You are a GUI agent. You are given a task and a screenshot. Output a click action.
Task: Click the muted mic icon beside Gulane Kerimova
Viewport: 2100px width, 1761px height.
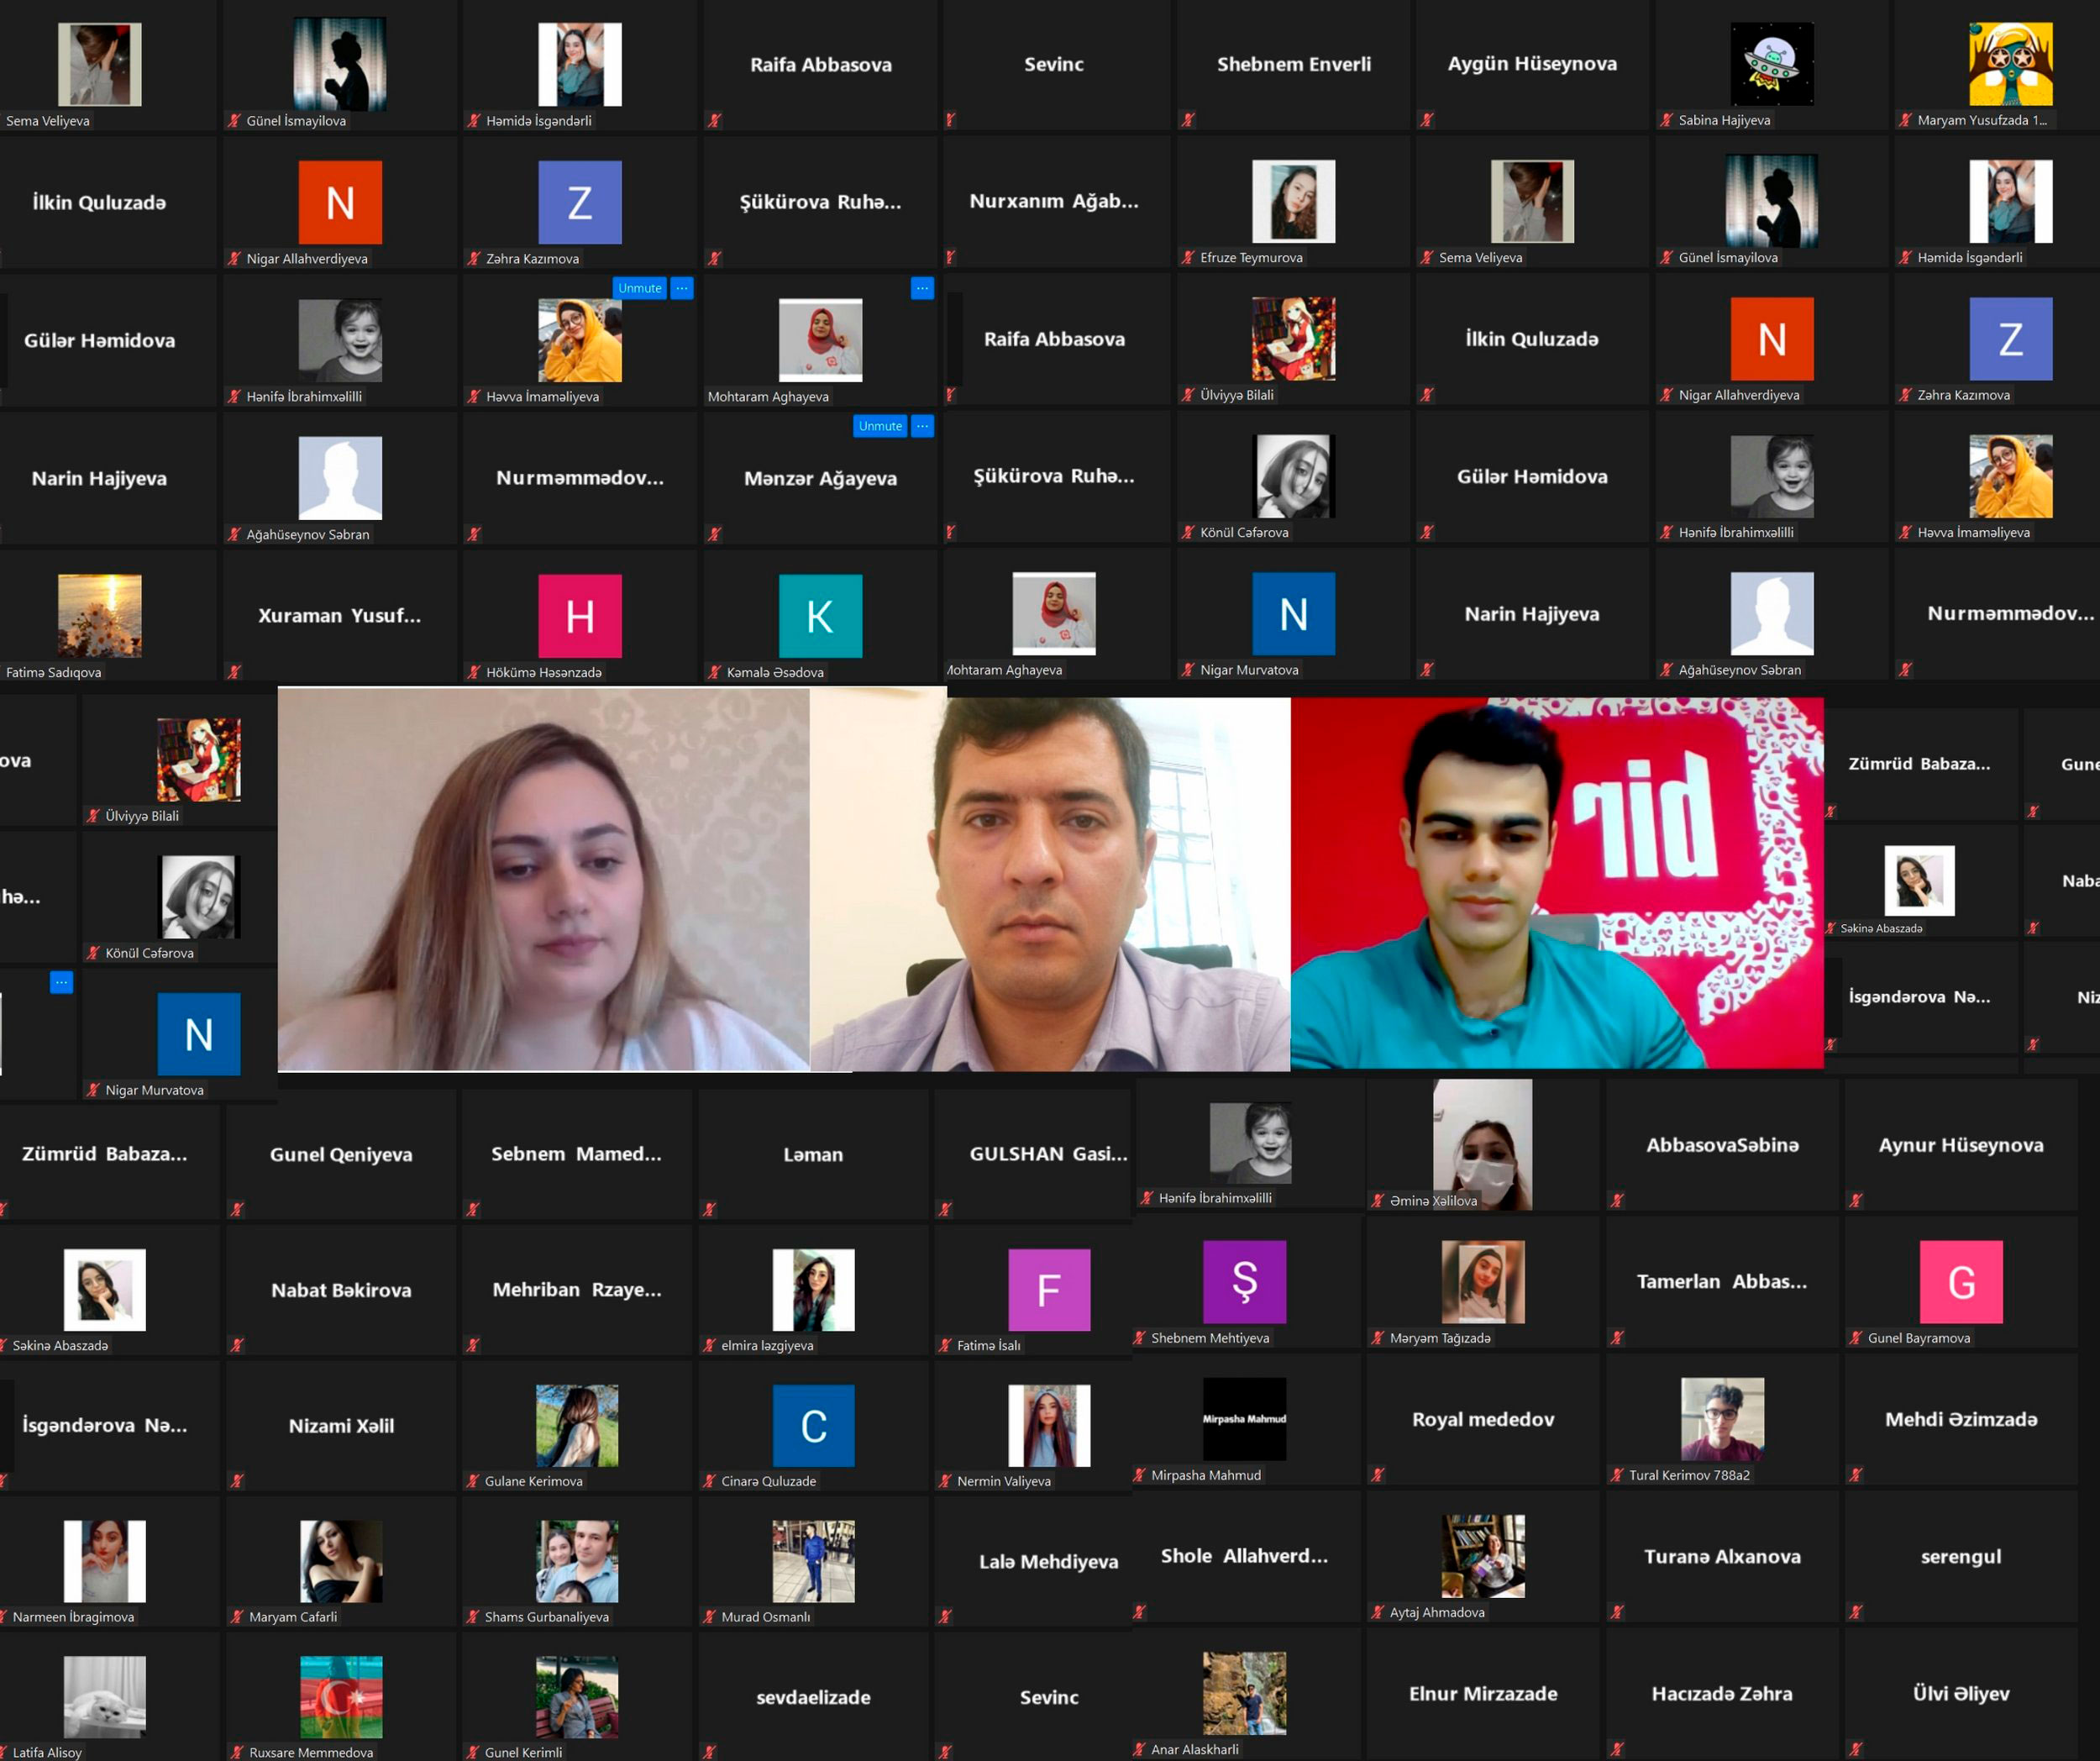tap(472, 1480)
